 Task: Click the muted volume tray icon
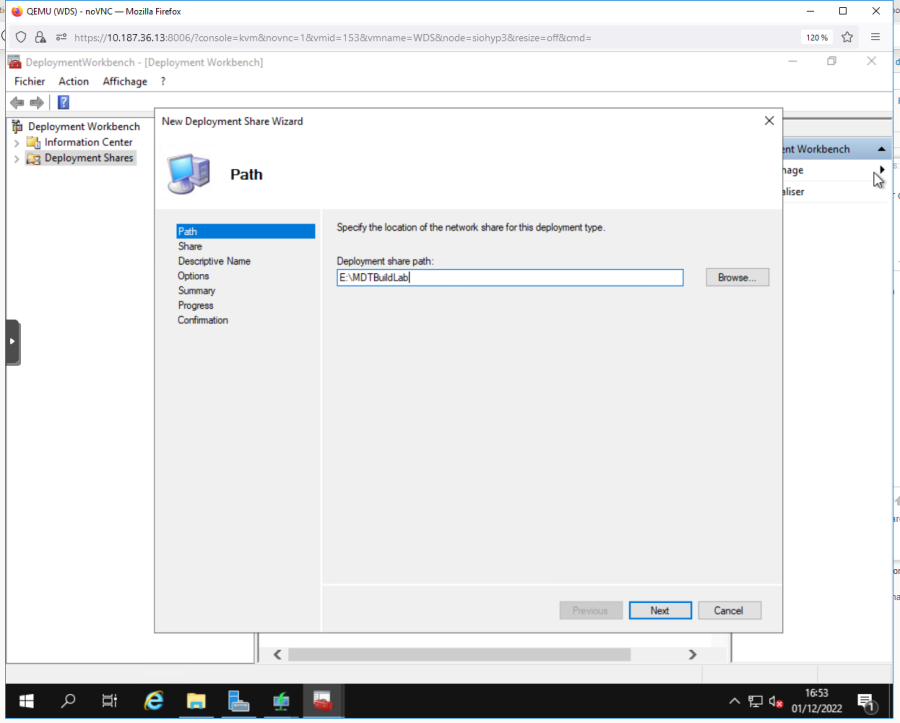click(x=776, y=701)
